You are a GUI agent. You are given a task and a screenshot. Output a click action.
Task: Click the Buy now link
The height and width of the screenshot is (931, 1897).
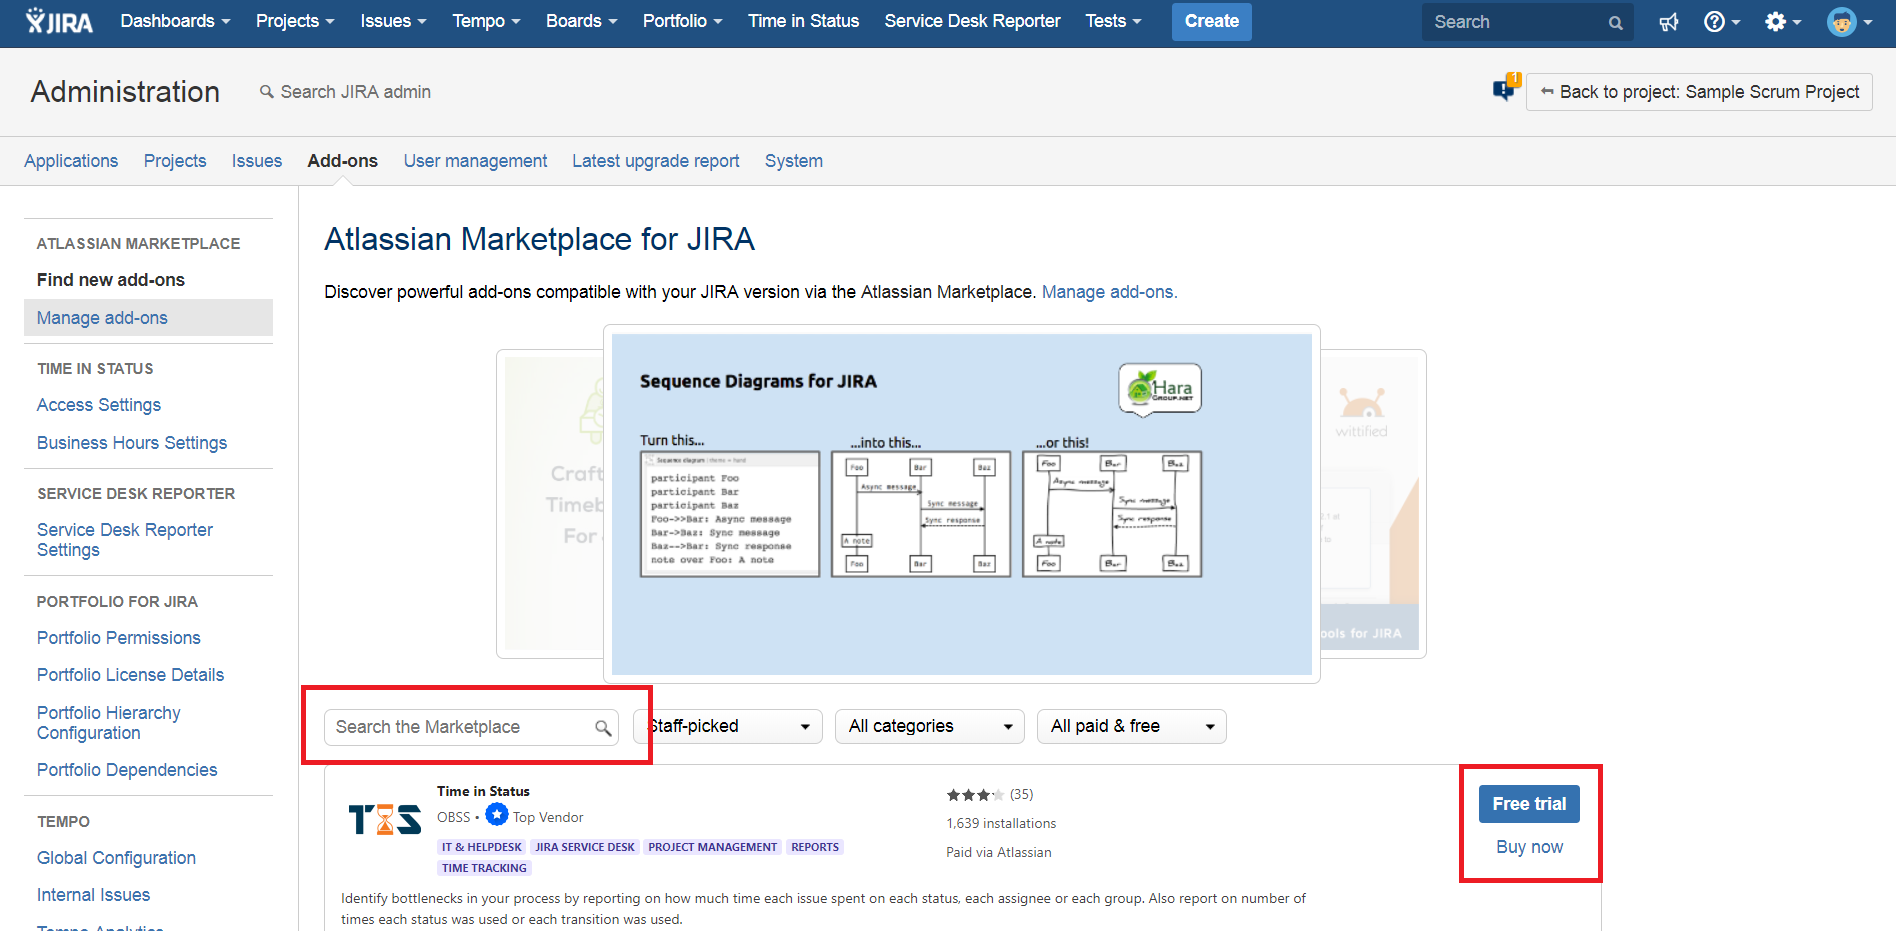tap(1528, 847)
